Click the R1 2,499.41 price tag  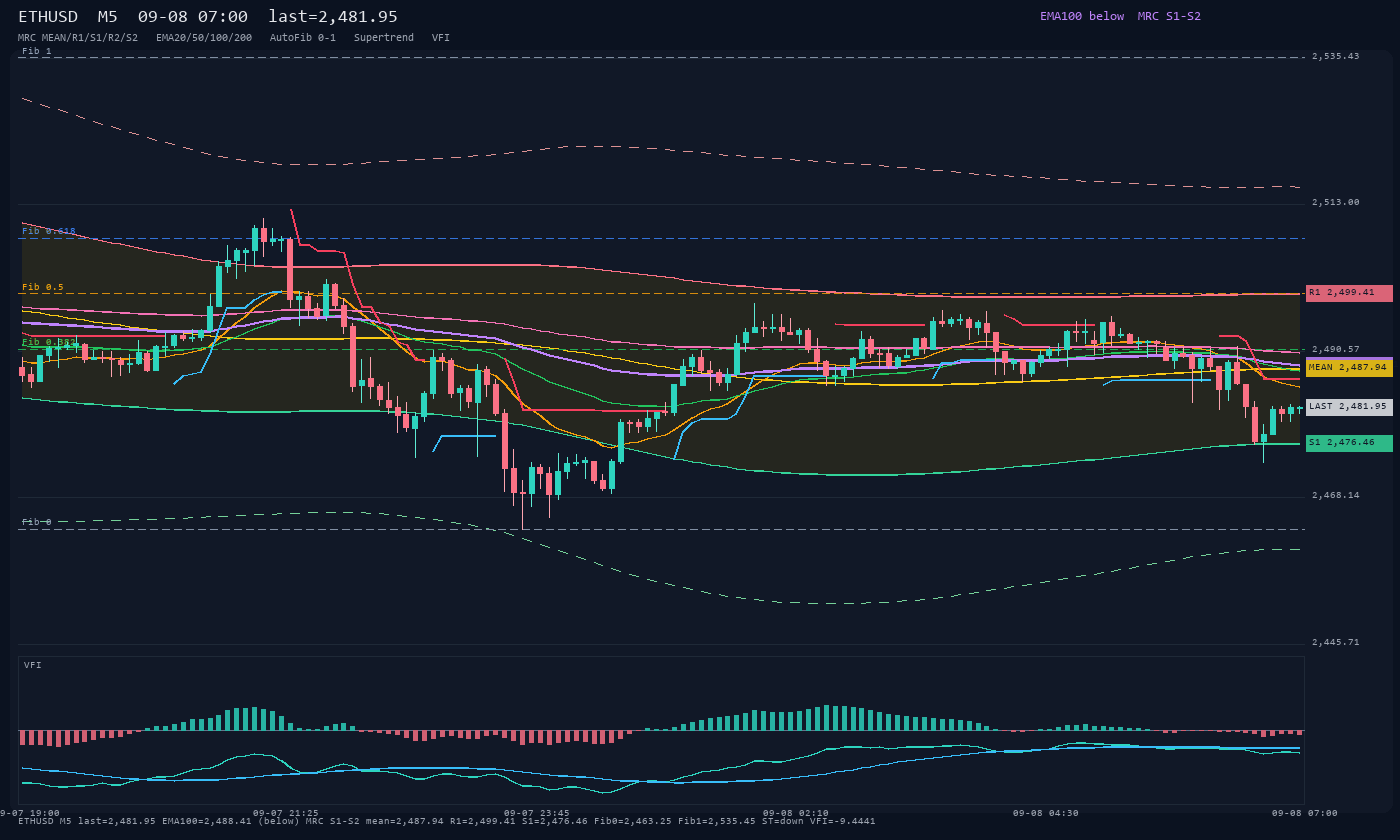(1349, 293)
